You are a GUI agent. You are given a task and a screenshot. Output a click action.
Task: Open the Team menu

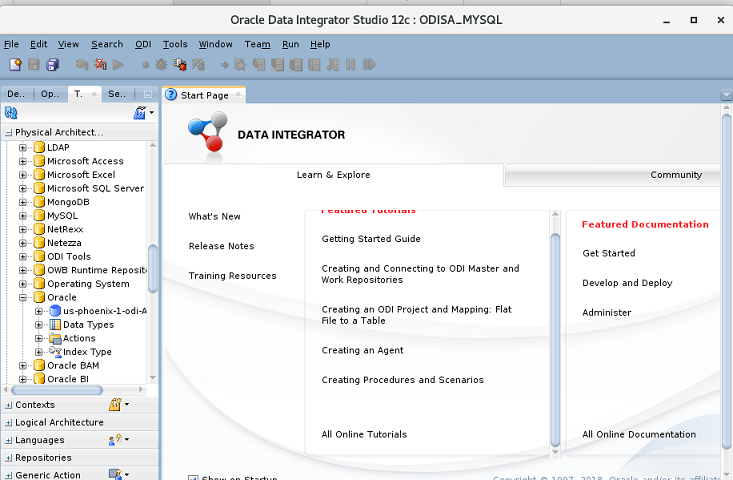257,44
